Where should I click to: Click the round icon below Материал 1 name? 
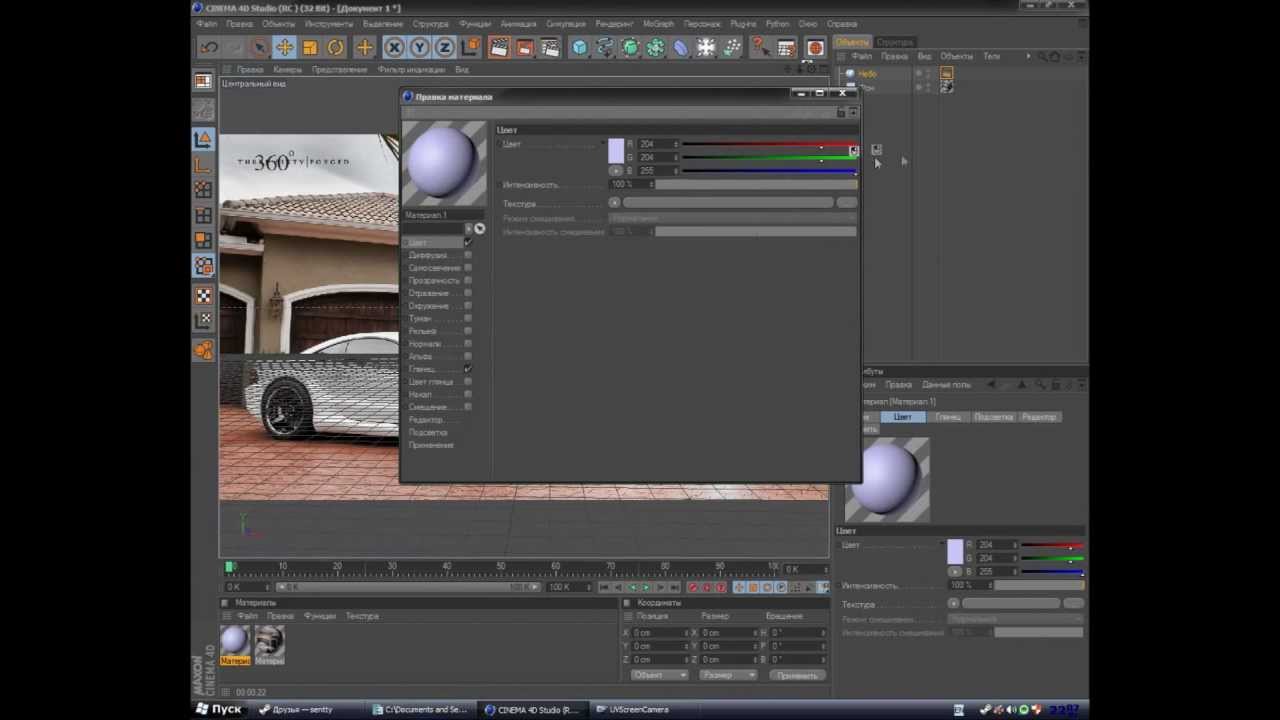(479, 229)
